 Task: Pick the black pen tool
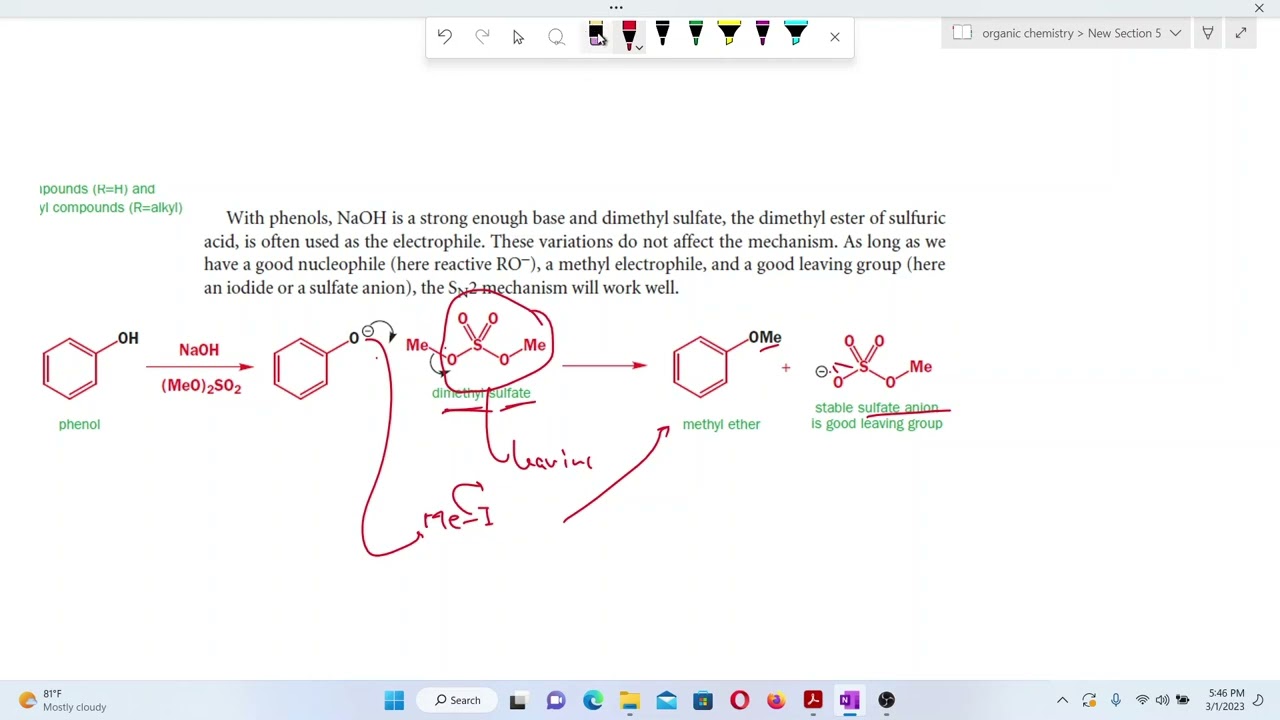(662, 35)
